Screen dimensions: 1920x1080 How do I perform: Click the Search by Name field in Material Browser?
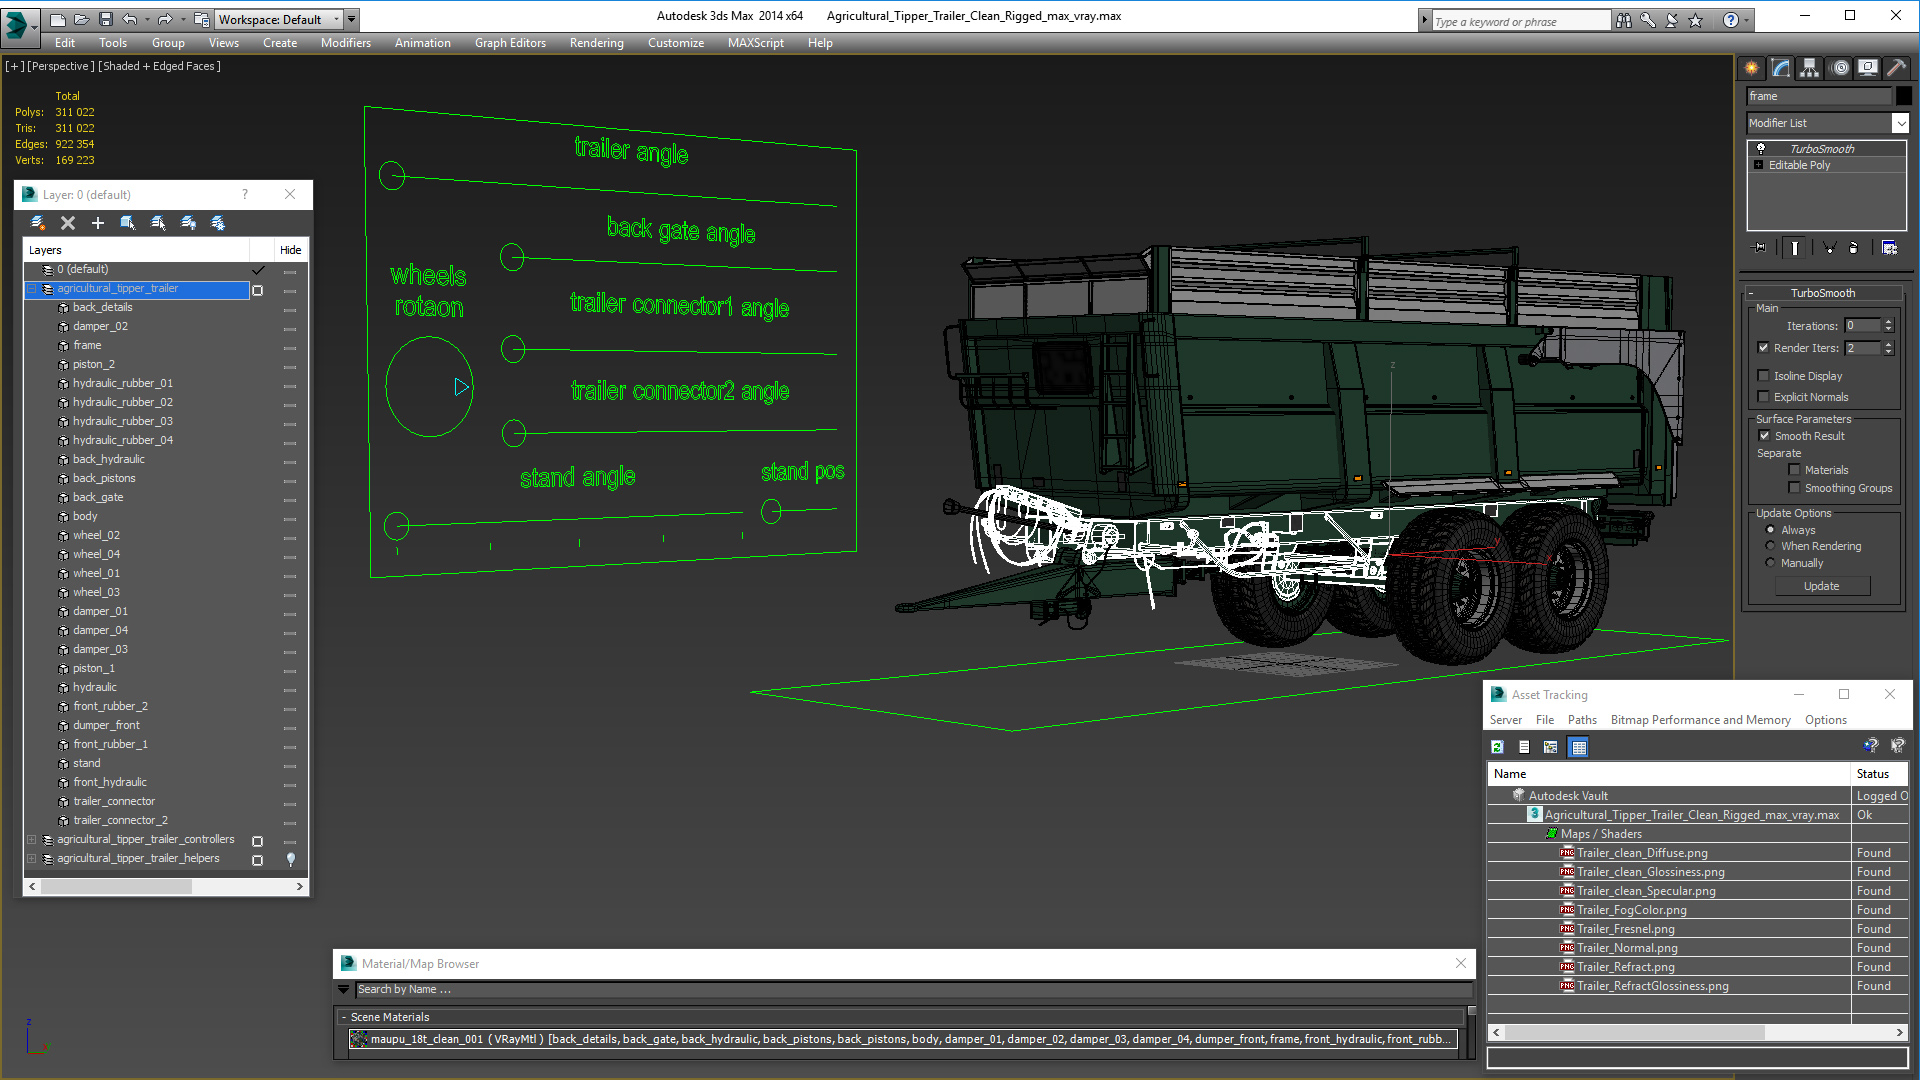click(913, 990)
